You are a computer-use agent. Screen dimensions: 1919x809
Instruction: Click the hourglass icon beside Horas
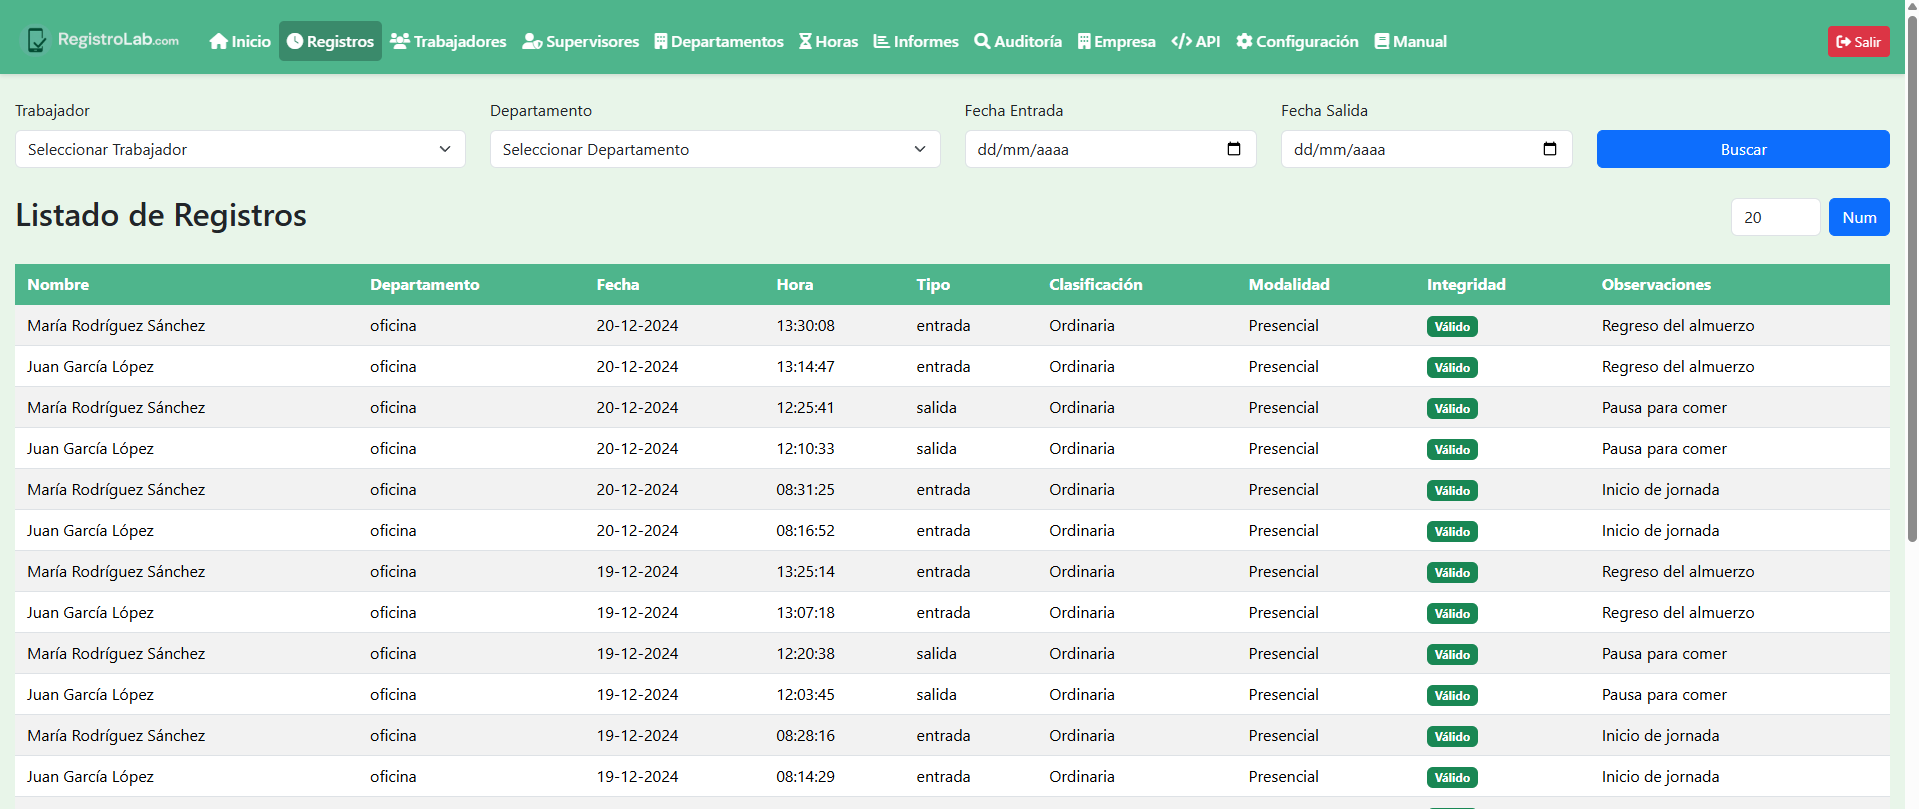805,41
